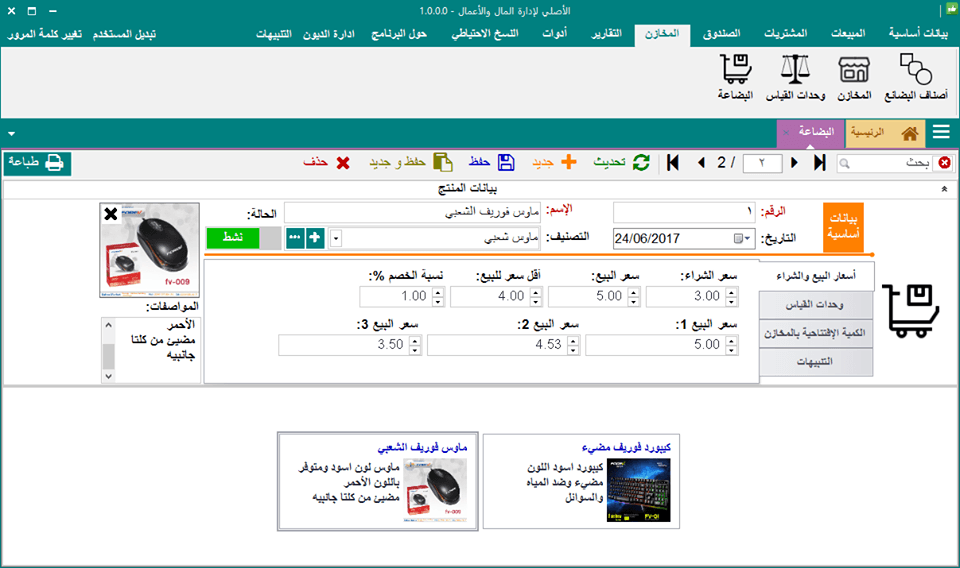Clear the search with red X icon
This screenshot has height=568, width=960.
pyautogui.click(x=945, y=163)
